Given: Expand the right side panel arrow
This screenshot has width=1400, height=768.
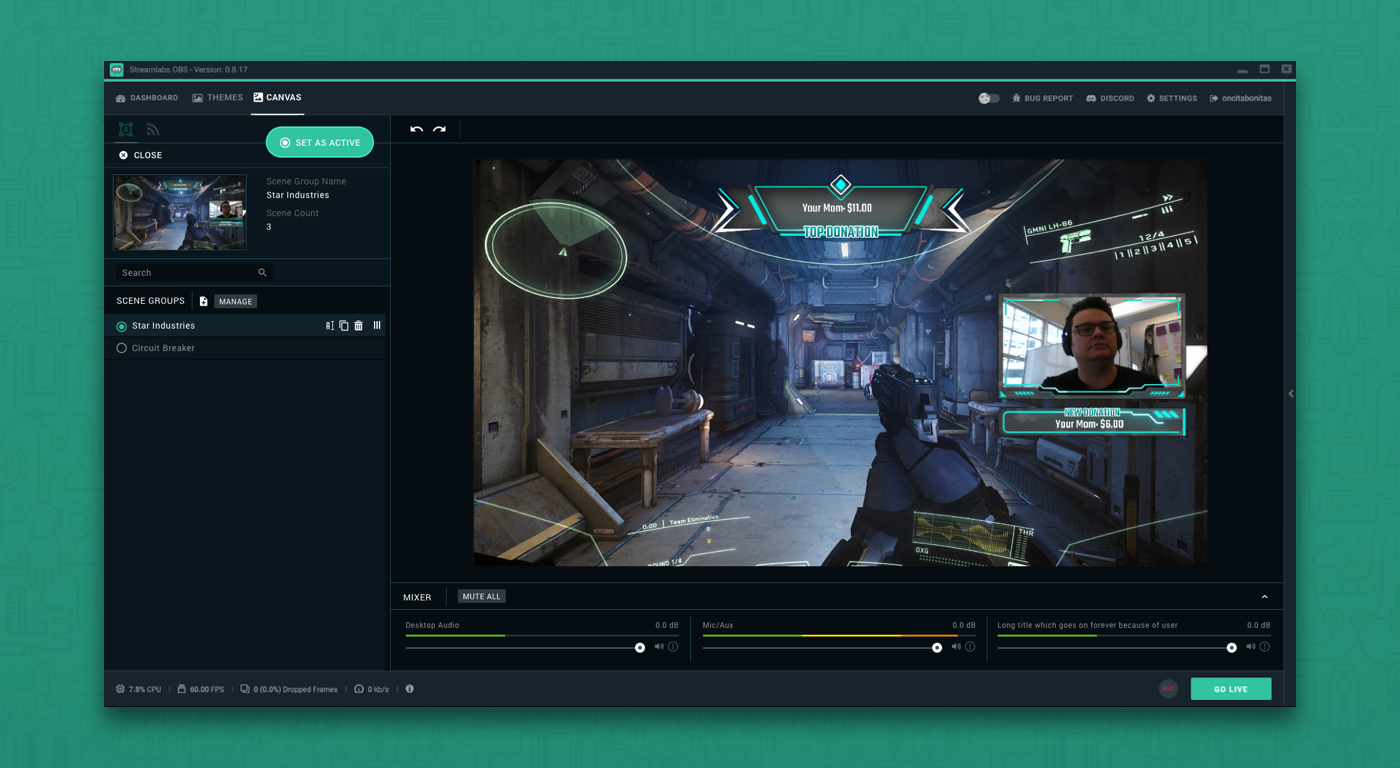Looking at the screenshot, I should (x=1291, y=394).
